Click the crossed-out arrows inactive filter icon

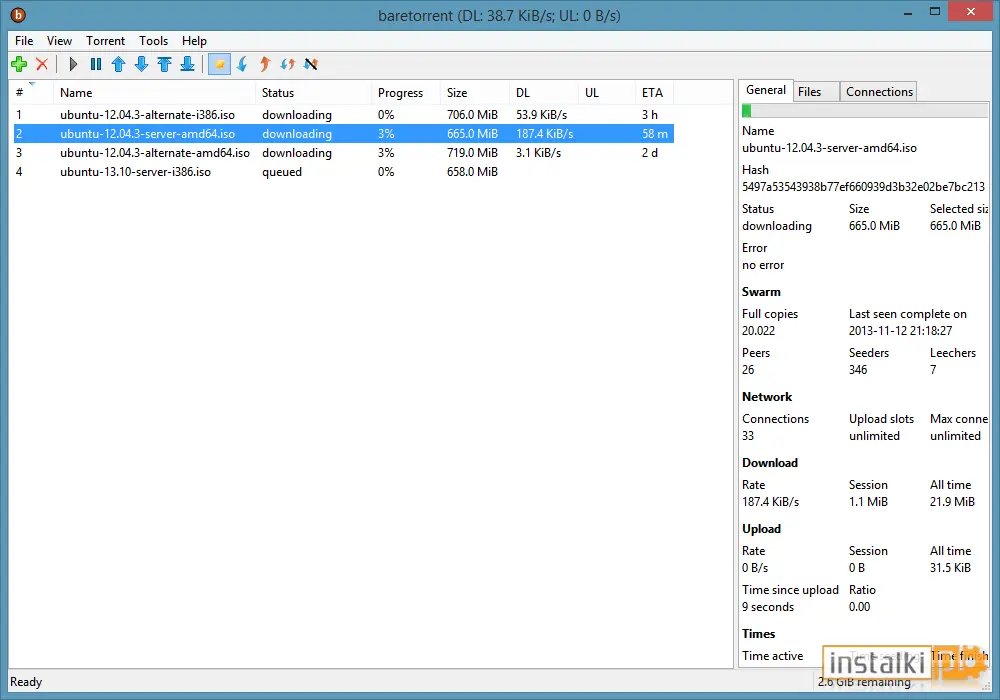tap(311, 64)
